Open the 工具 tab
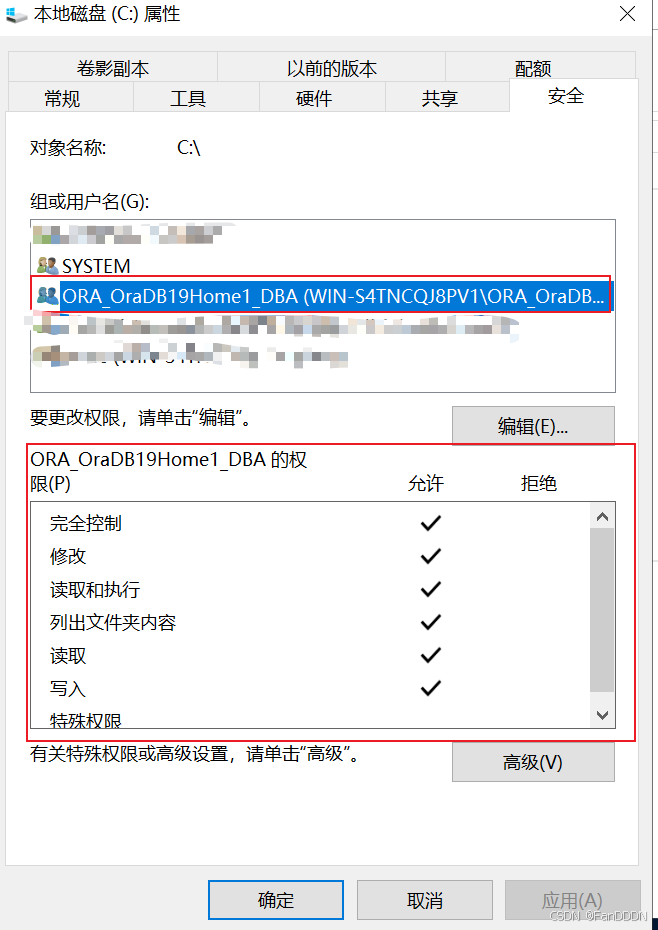 click(x=188, y=98)
